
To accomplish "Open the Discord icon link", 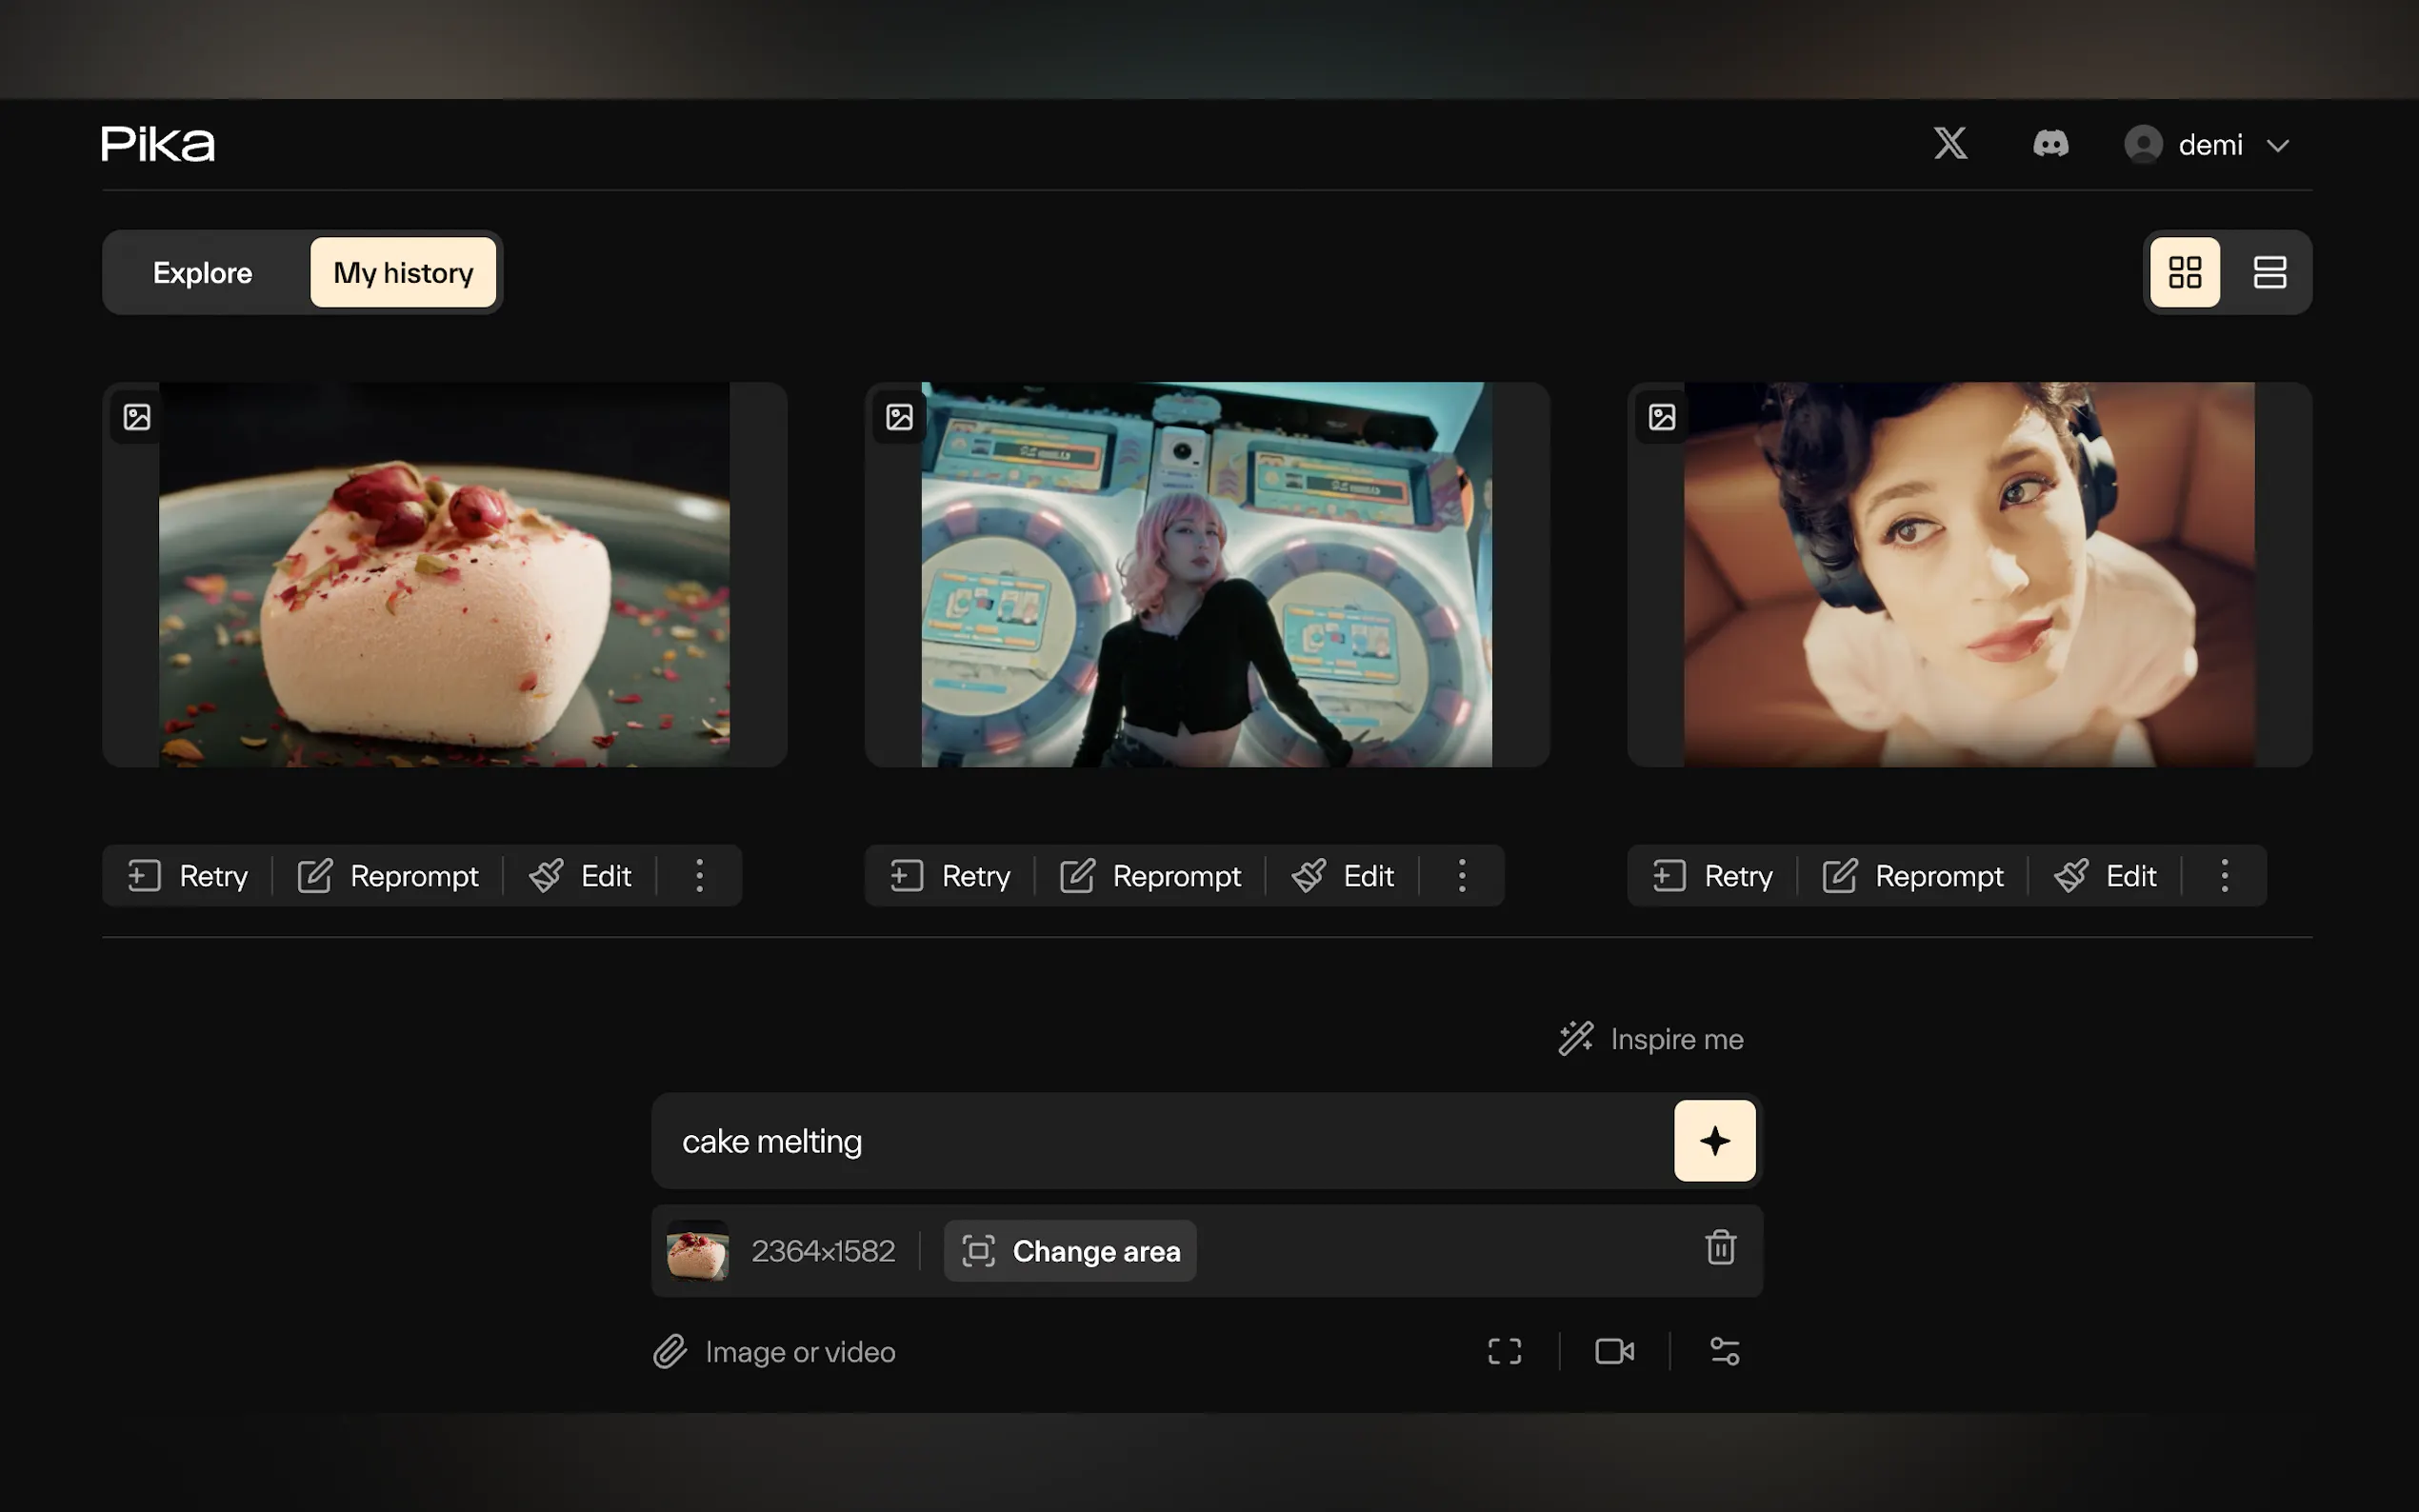I will (2050, 144).
